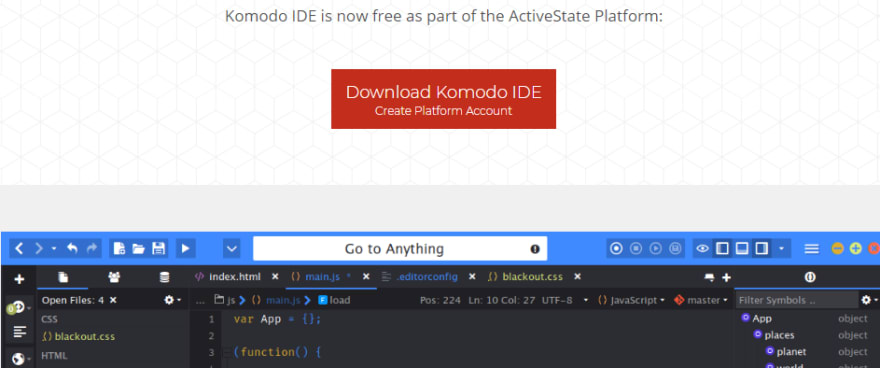Create a new file from toolbar

pyautogui.click(x=119, y=249)
